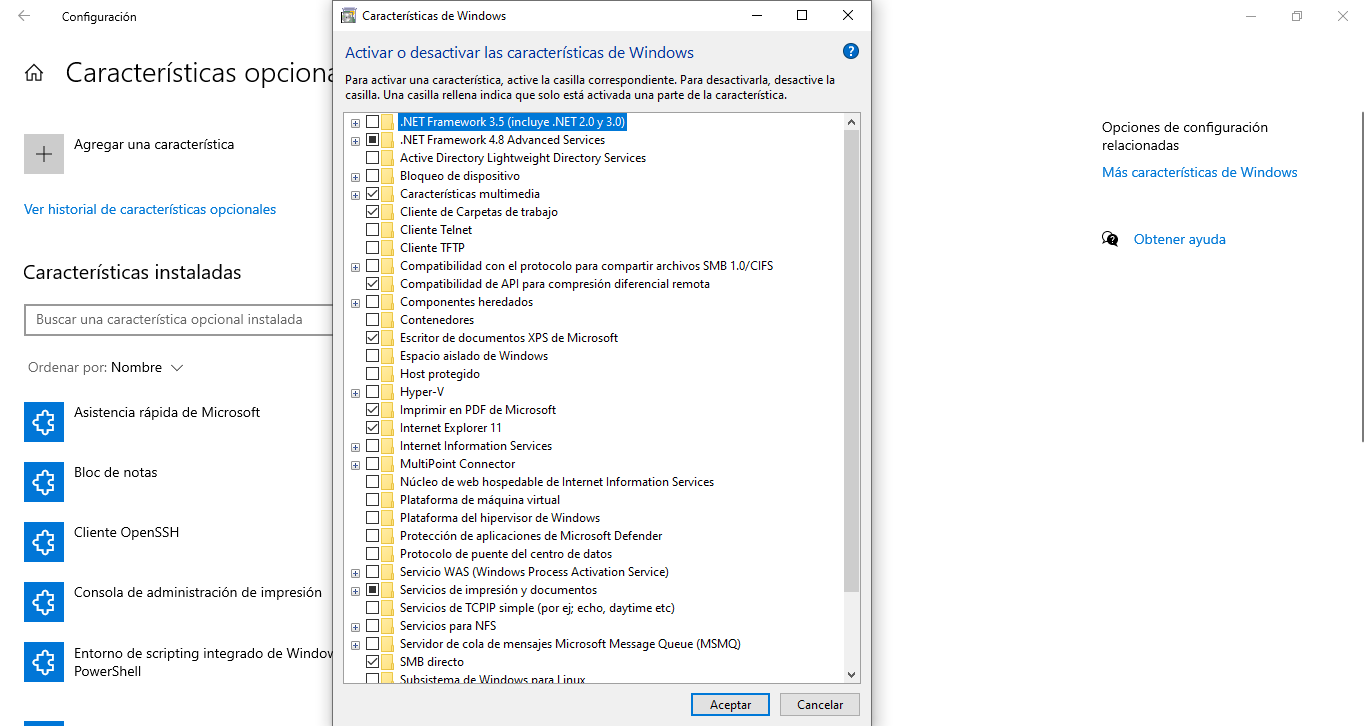The width and height of the screenshot is (1366, 726).
Task: Select Servicio WAS (Windows Process Activation Service) text
Action: tap(534, 572)
